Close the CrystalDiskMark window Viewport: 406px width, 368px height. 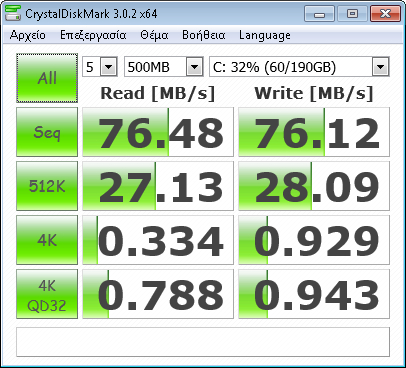pyautogui.click(x=385, y=14)
